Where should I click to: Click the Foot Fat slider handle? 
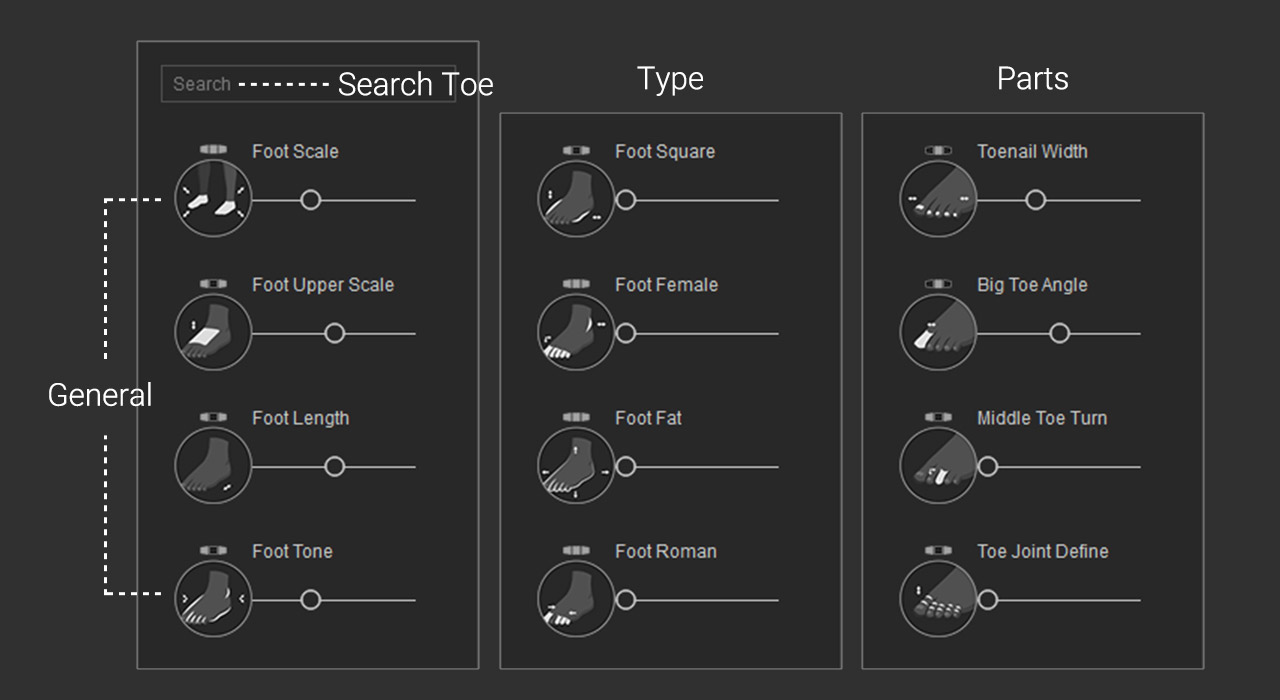(626, 467)
